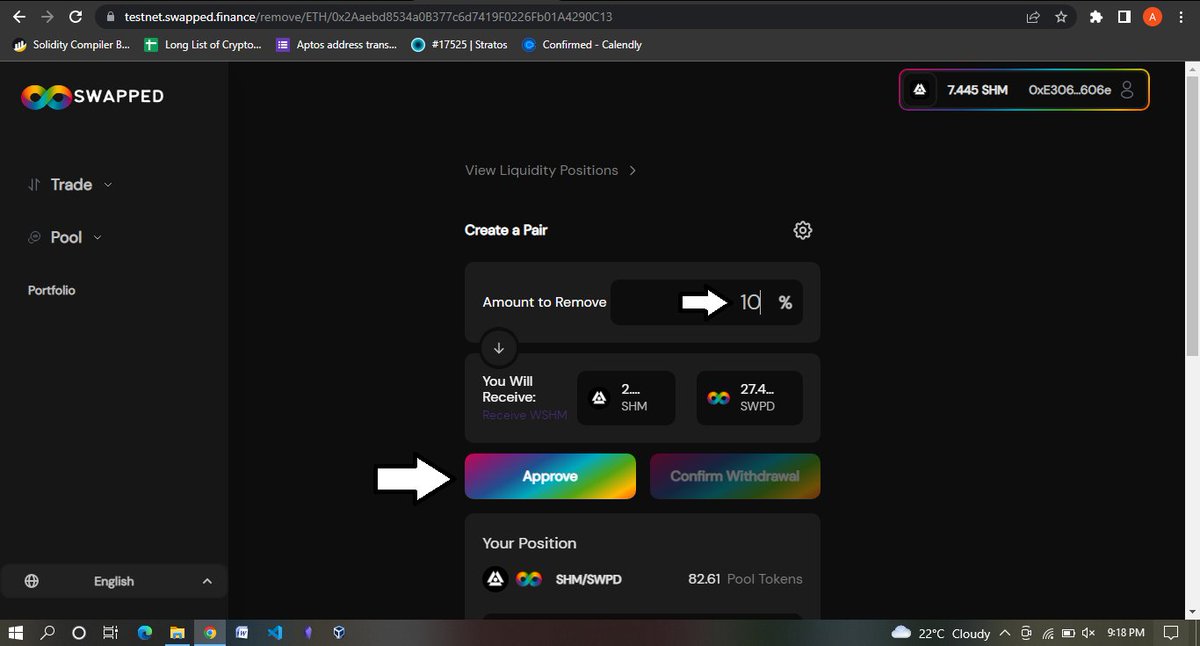Open the browser extensions puzzle menu
Screen dimensions: 1200x646
tap(1096, 17)
